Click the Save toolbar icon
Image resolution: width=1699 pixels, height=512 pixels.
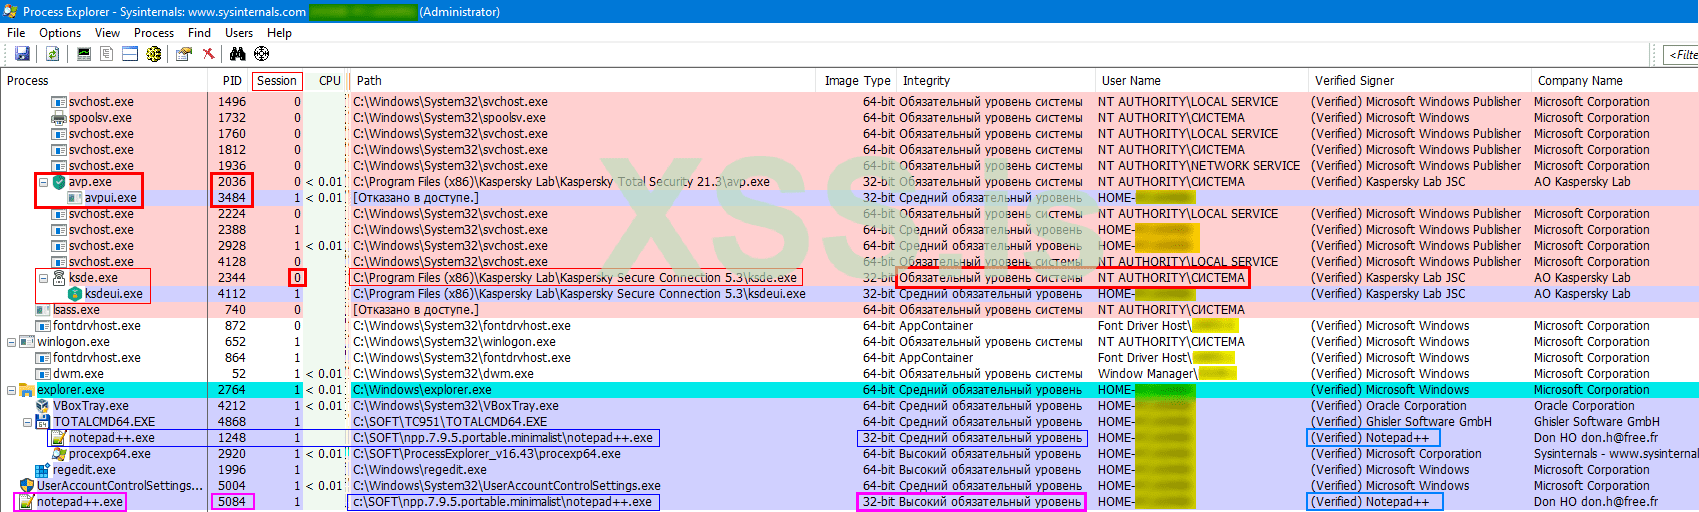point(22,54)
